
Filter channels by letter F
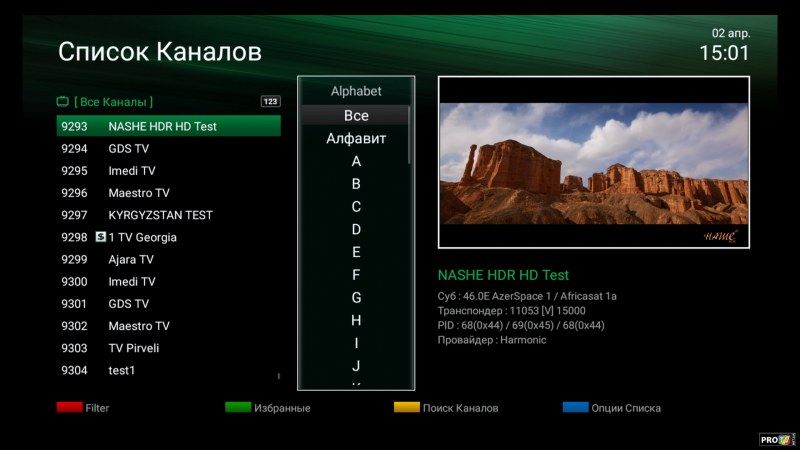click(x=356, y=275)
